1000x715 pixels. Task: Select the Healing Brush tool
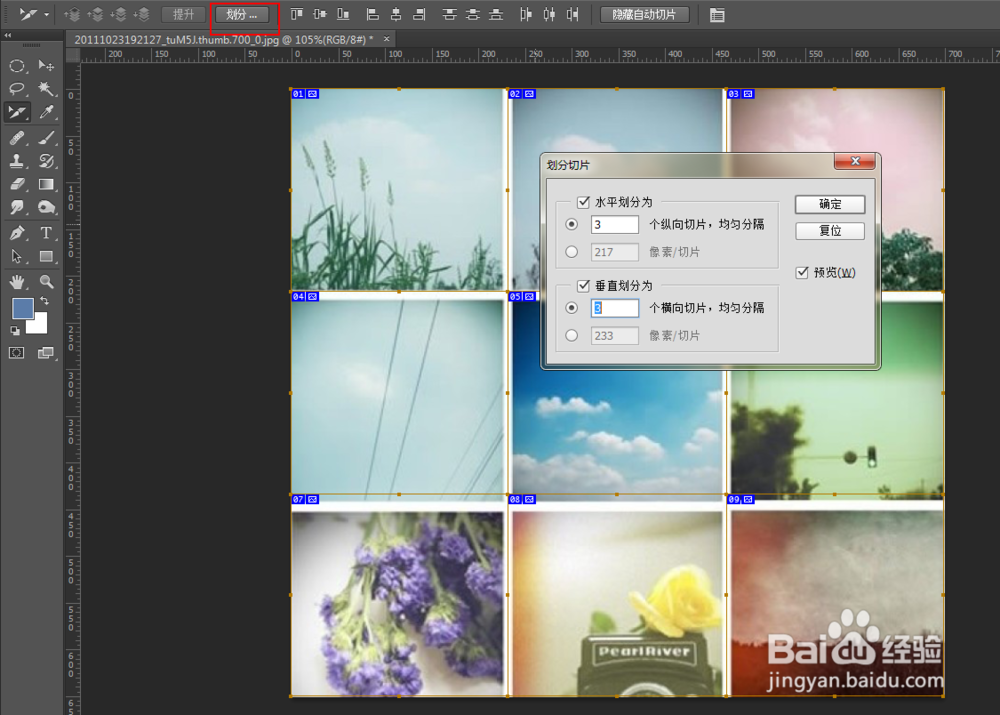pos(17,137)
